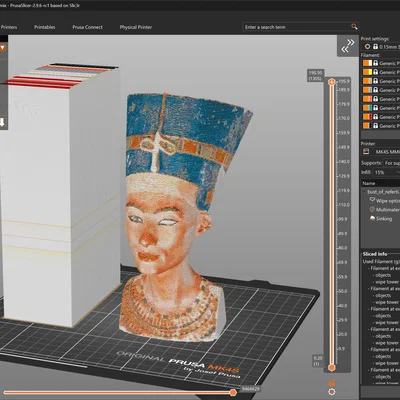Open the Infill 15% dropdown
Image resolution: width=400 pixels, height=400 pixels.
(x=387, y=172)
